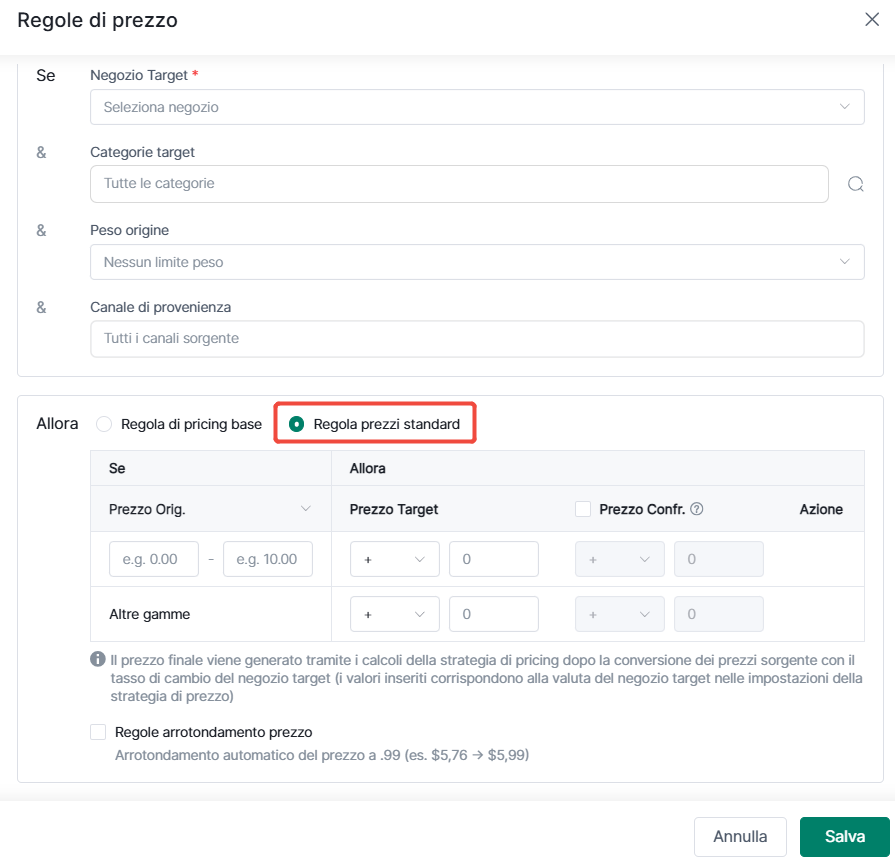Open the price range row target operator dropdown
The image size is (895, 862).
(x=395, y=559)
